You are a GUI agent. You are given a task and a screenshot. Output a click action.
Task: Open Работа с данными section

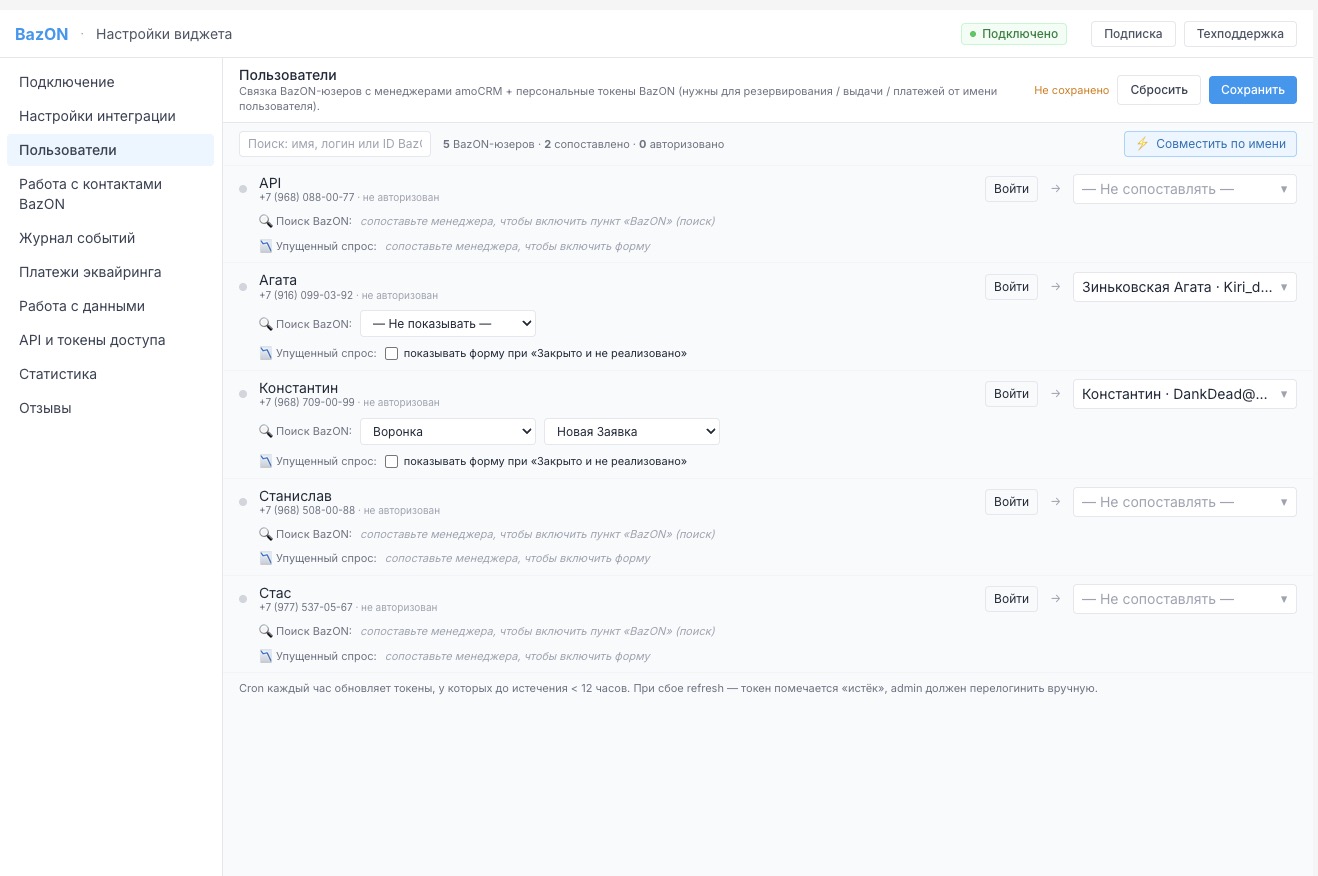tap(110, 306)
